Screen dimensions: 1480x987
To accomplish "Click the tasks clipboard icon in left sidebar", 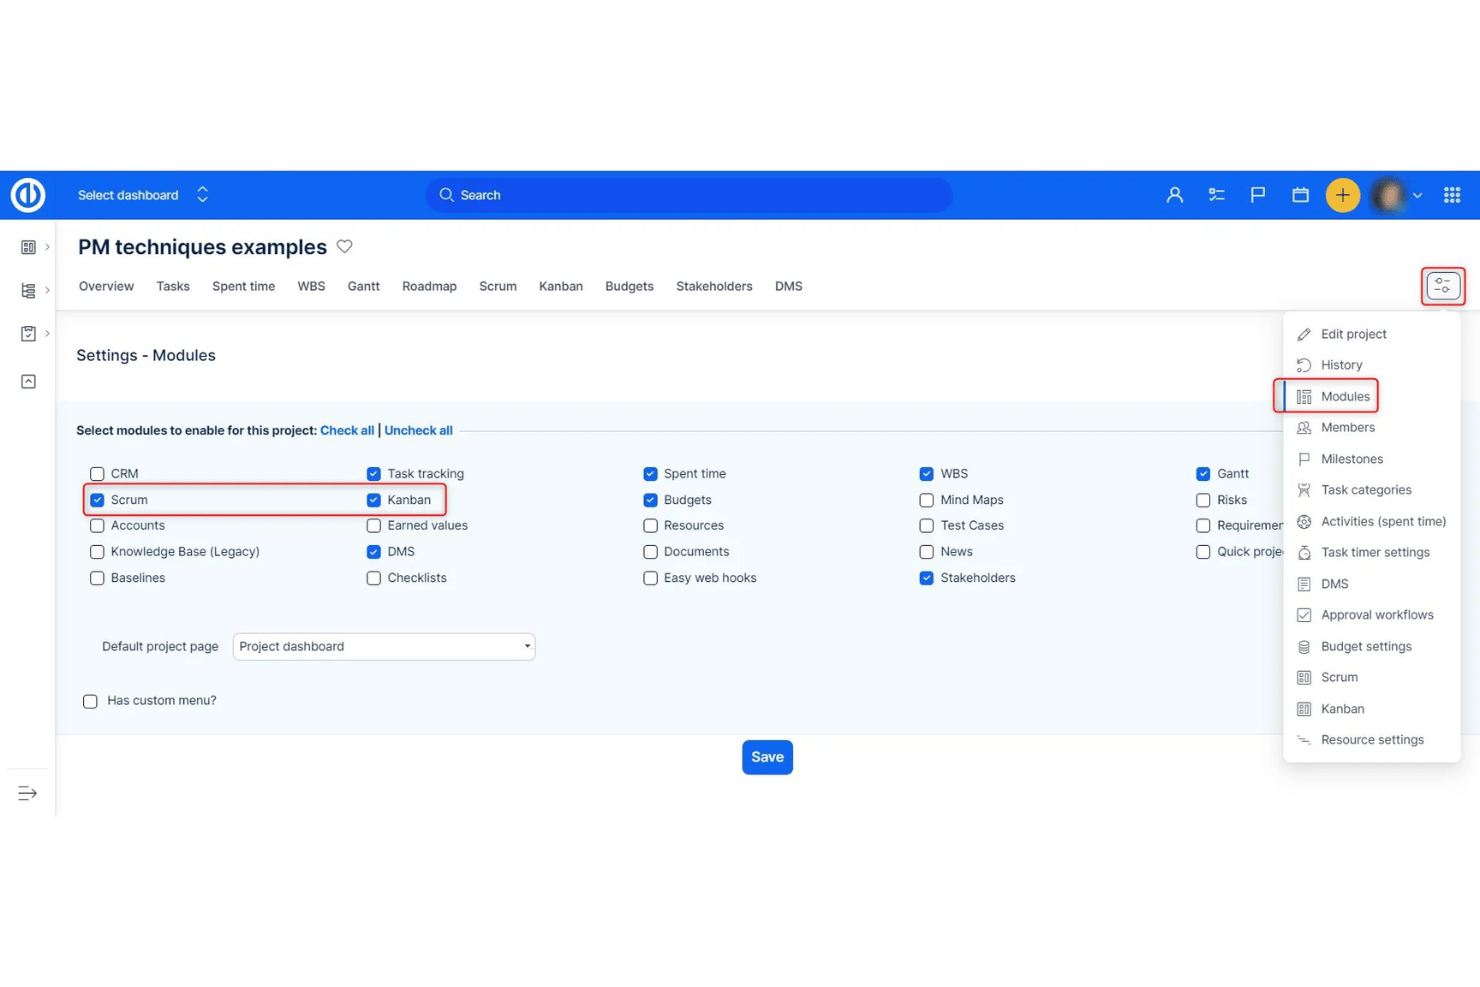I will [28, 333].
